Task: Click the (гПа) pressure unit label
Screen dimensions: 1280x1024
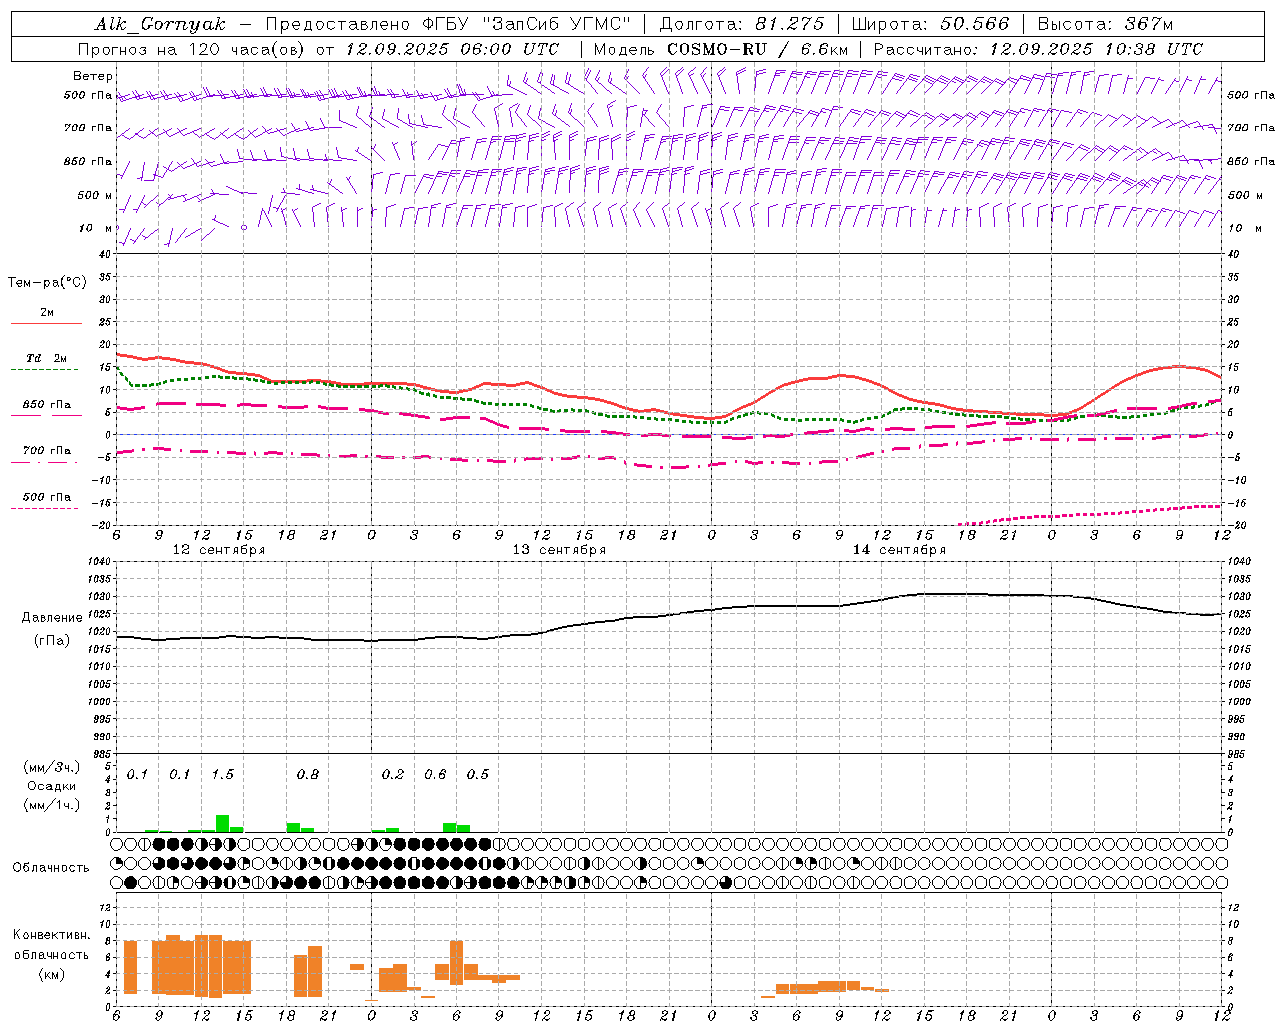Action: 51,641
